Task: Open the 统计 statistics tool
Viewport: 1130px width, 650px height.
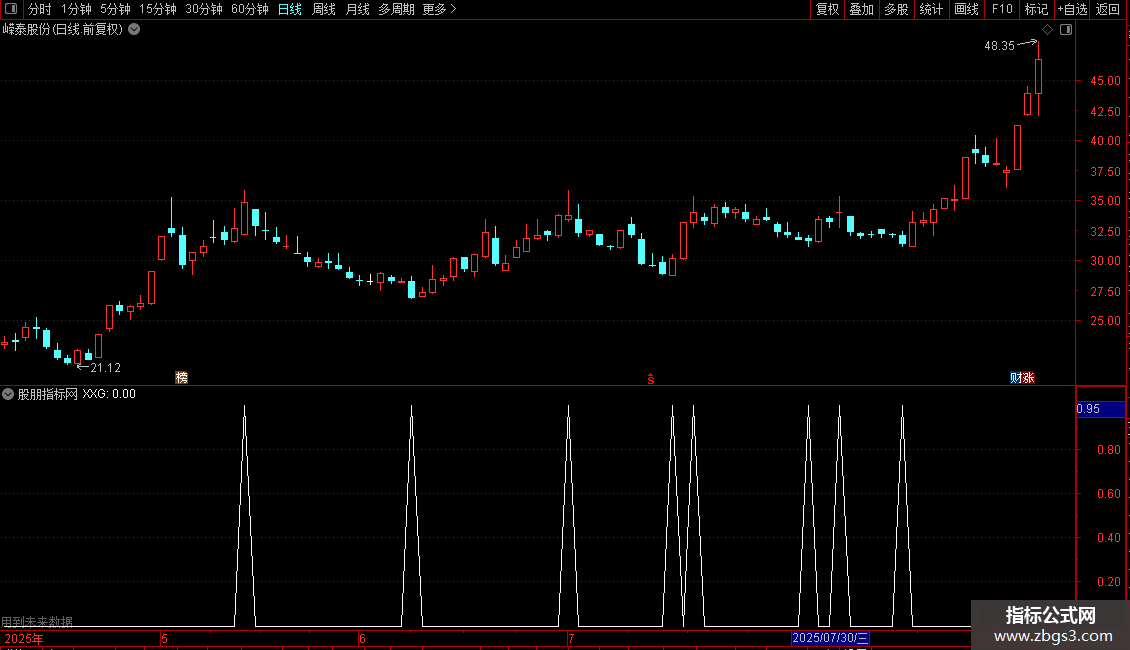Action: tap(930, 9)
